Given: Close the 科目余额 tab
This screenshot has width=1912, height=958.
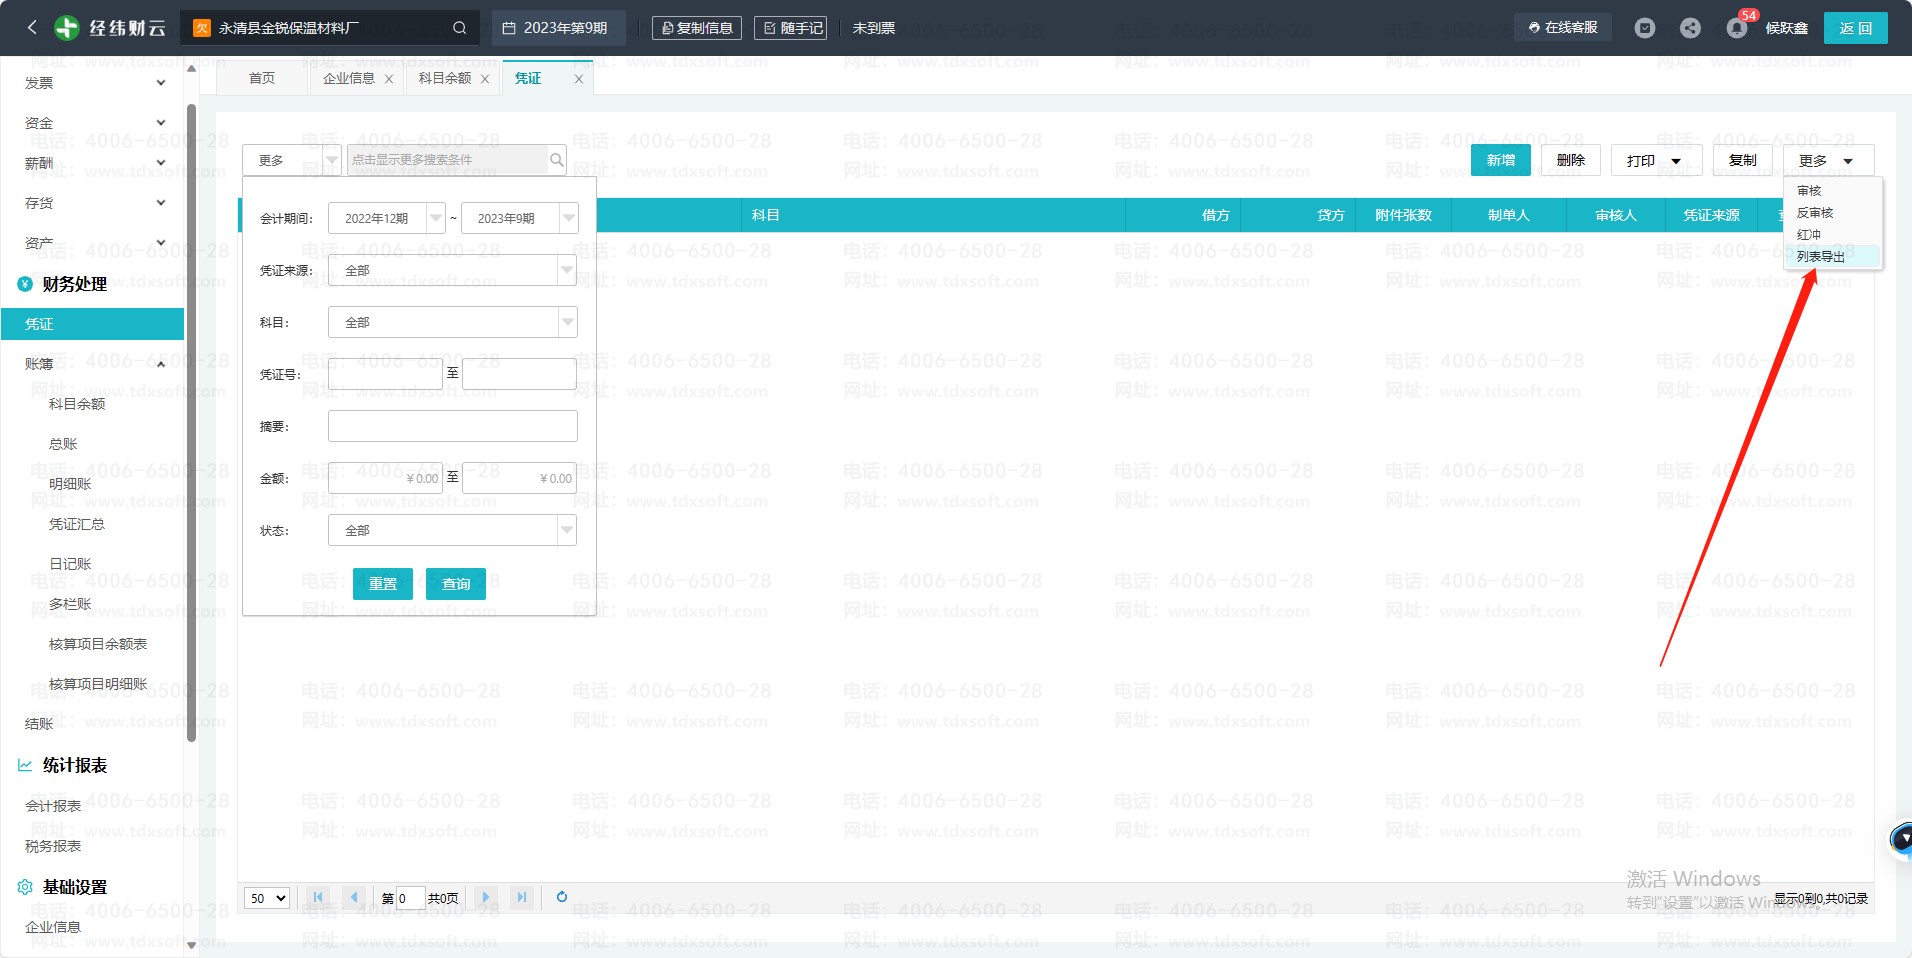Looking at the screenshot, I should (485, 79).
